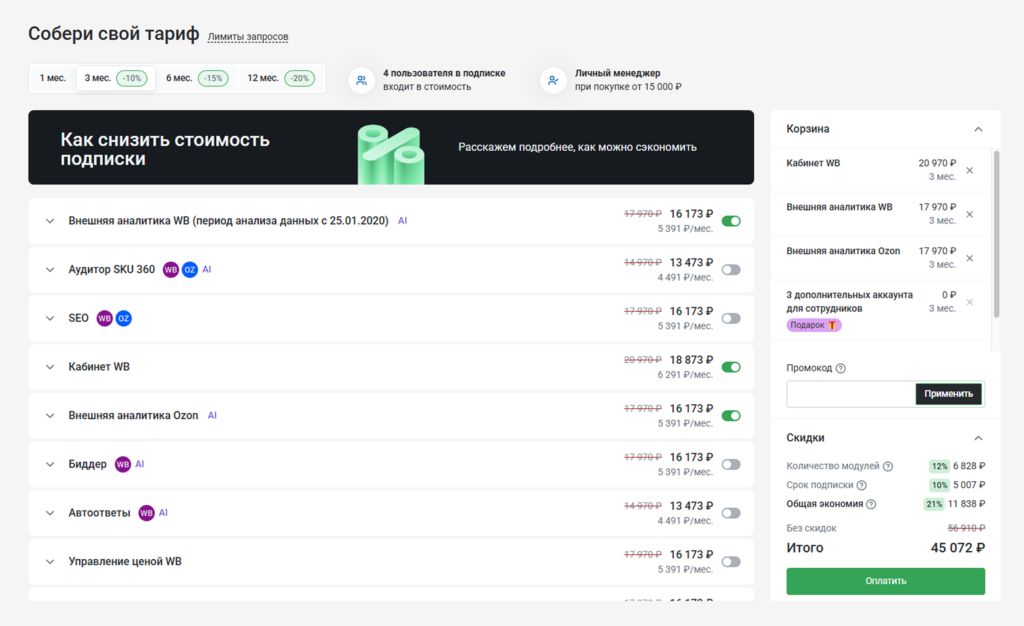Click info icon beside Количество модулей
Screen dimensions: 1024x626
tap(888, 466)
